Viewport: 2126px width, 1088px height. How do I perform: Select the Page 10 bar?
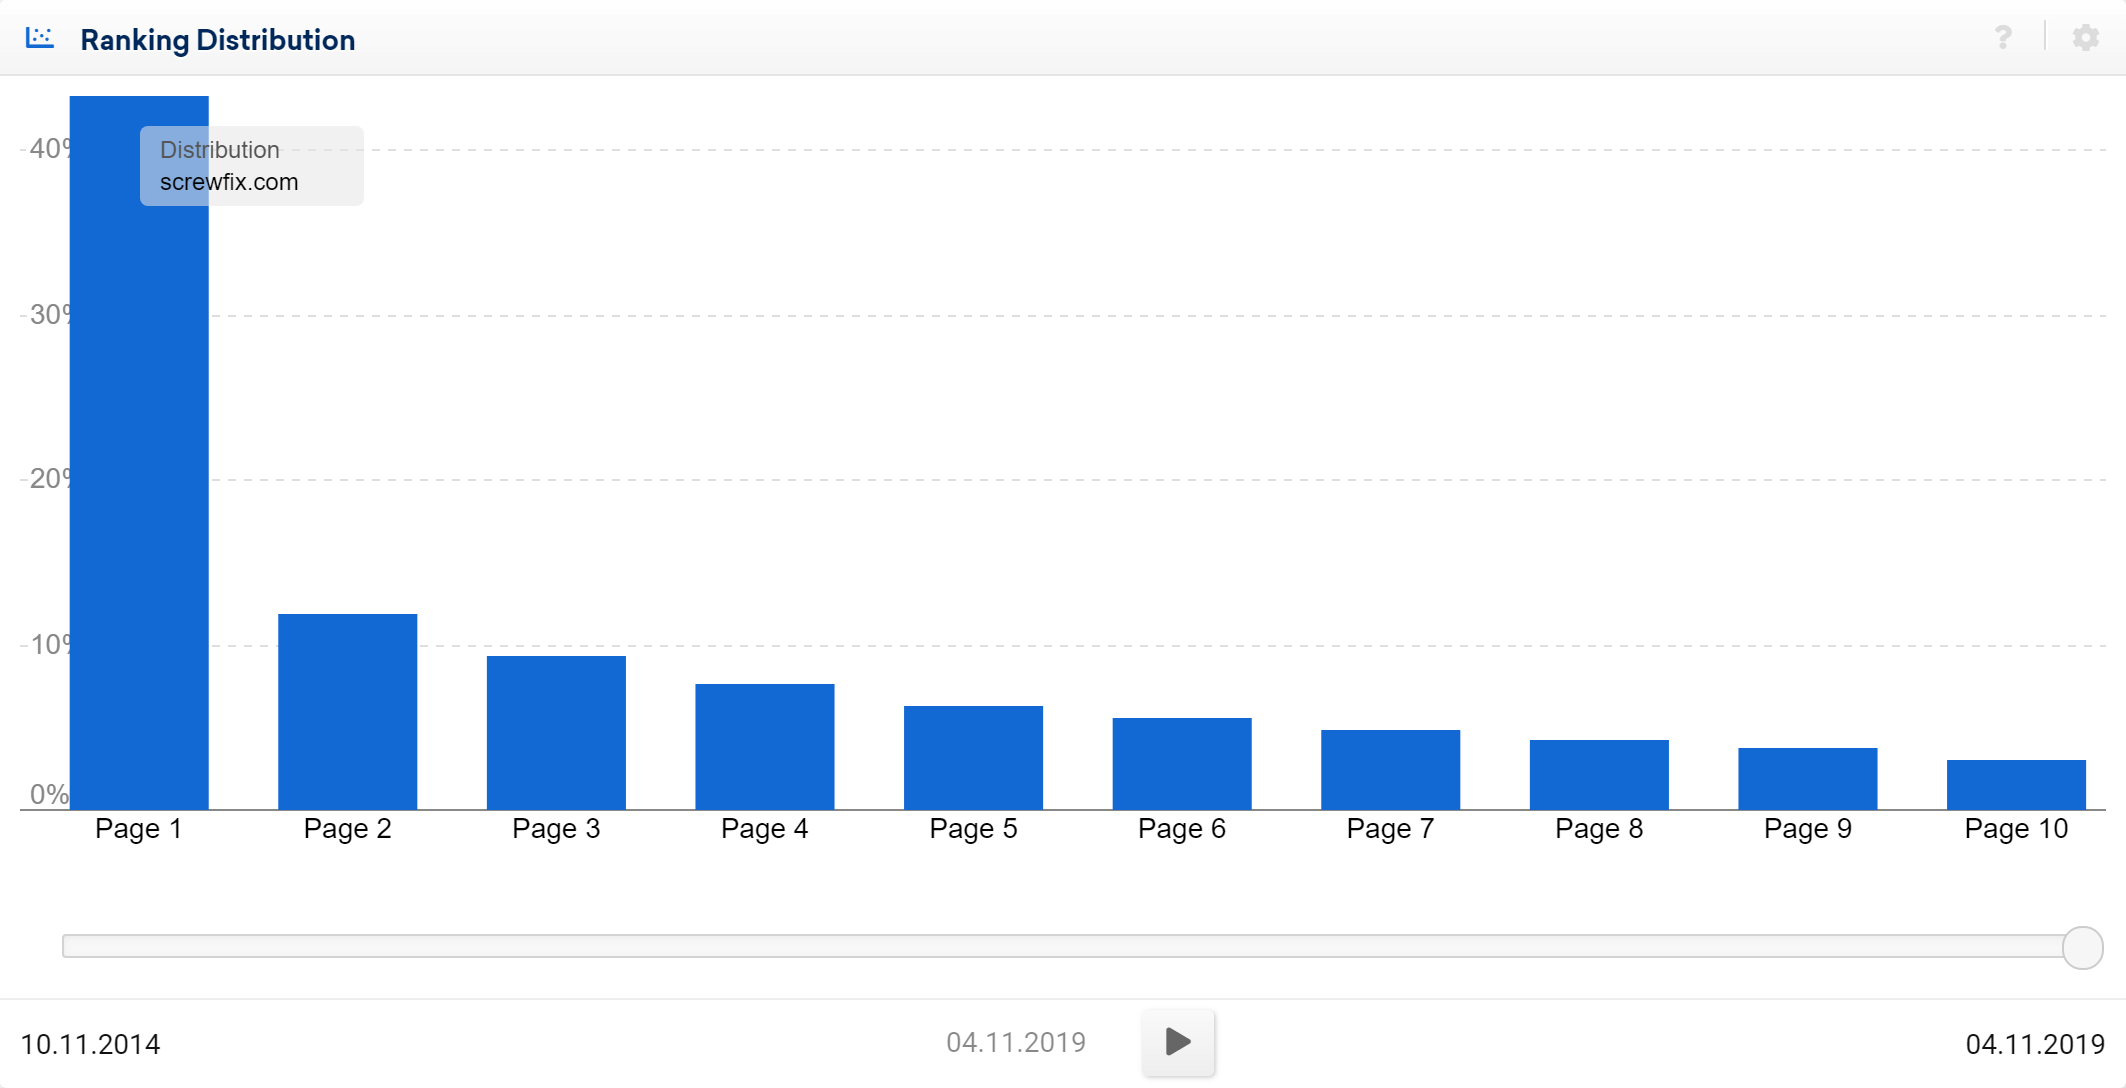pos(2017,784)
